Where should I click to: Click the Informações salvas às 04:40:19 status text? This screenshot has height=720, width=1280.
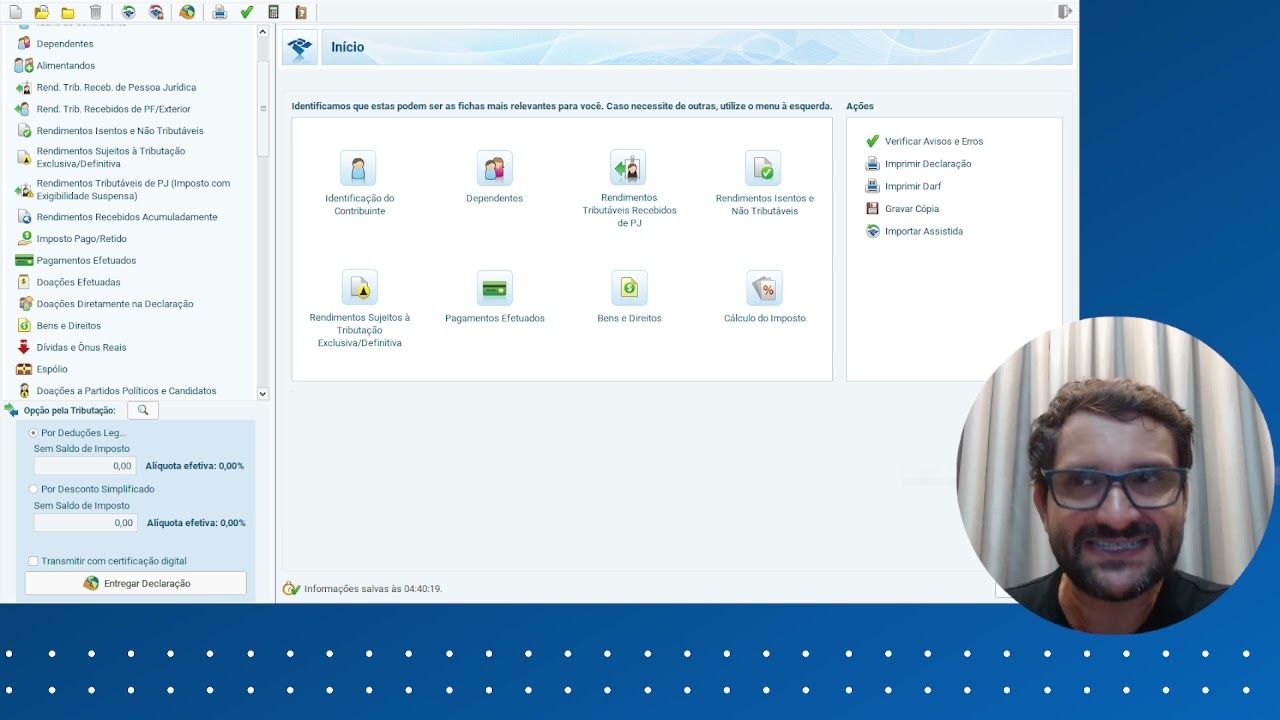(373, 589)
